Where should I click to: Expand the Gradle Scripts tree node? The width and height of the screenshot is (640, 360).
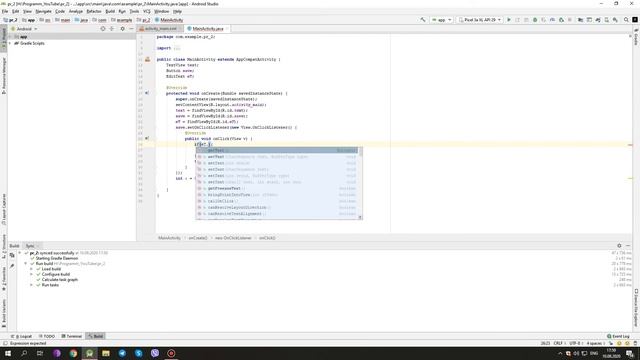click(x=10, y=43)
